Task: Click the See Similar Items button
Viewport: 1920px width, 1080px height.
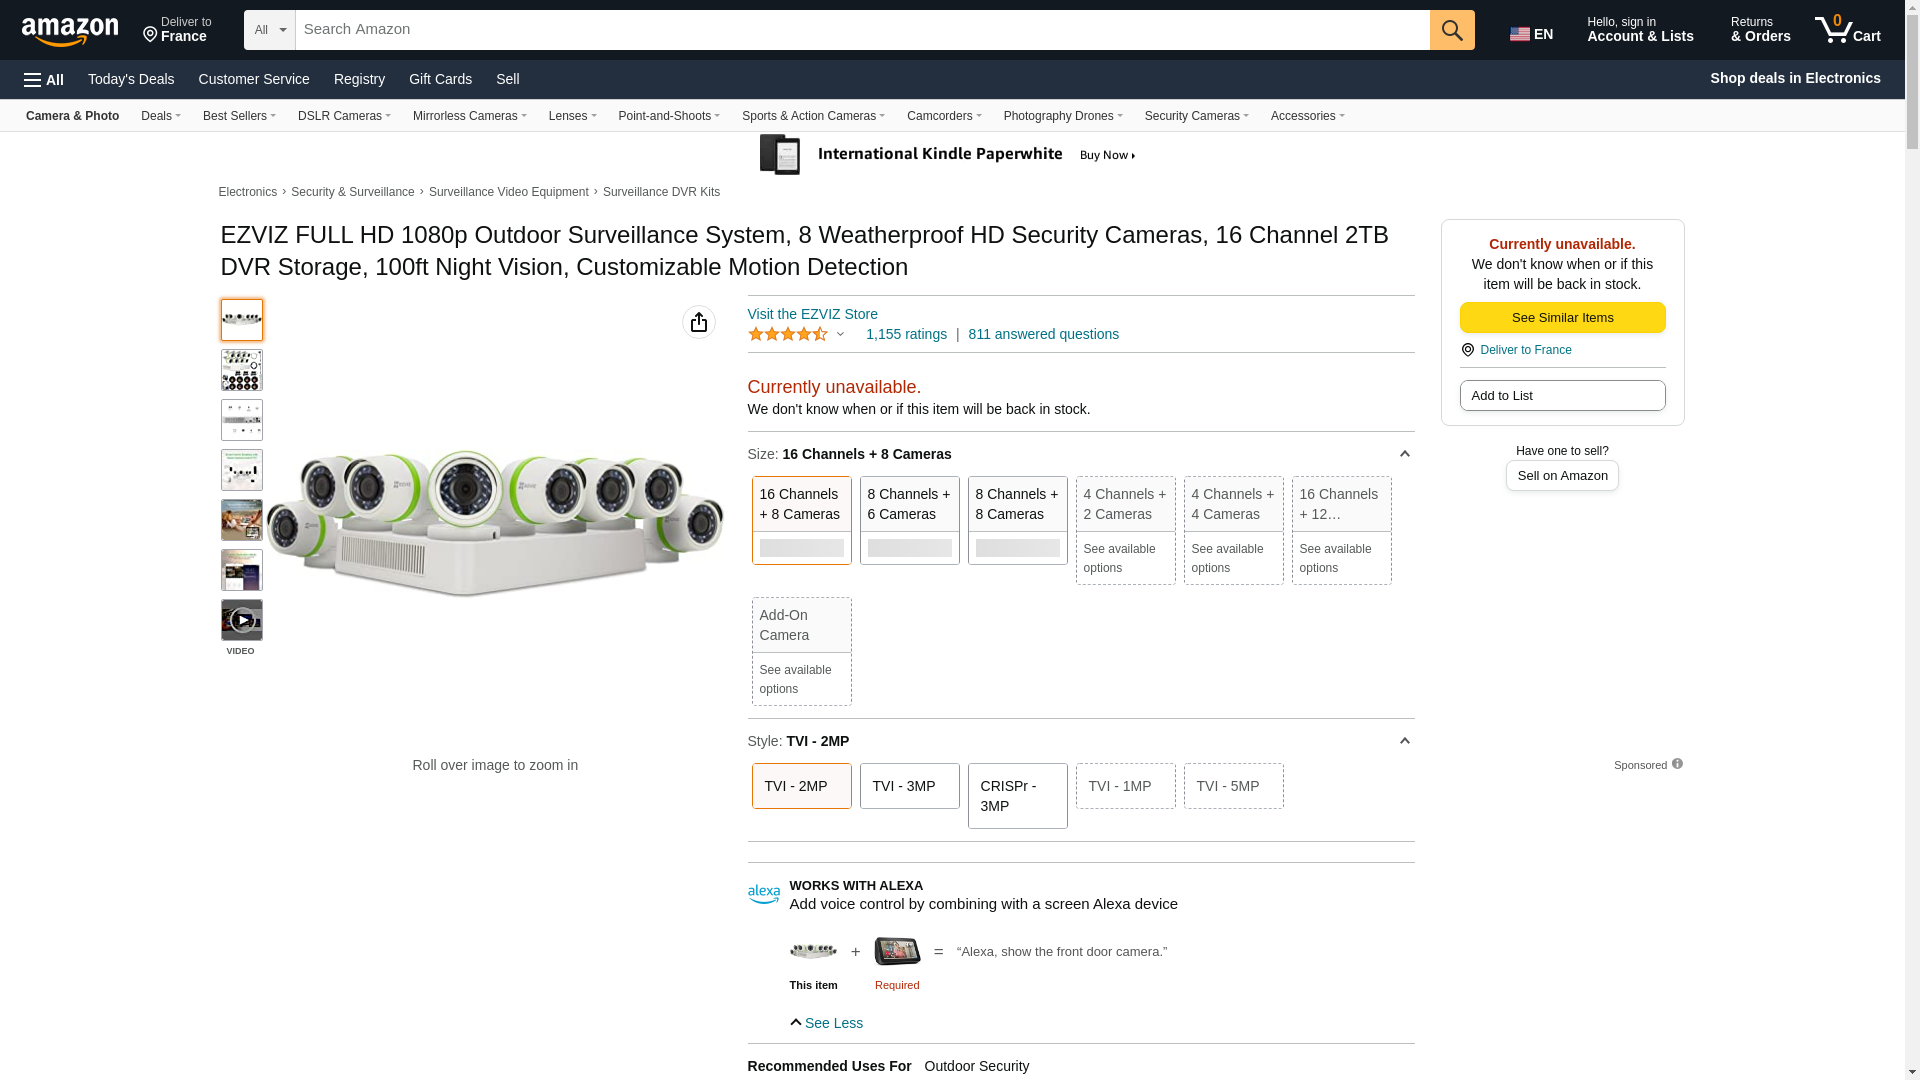Action: click(1562, 318)
